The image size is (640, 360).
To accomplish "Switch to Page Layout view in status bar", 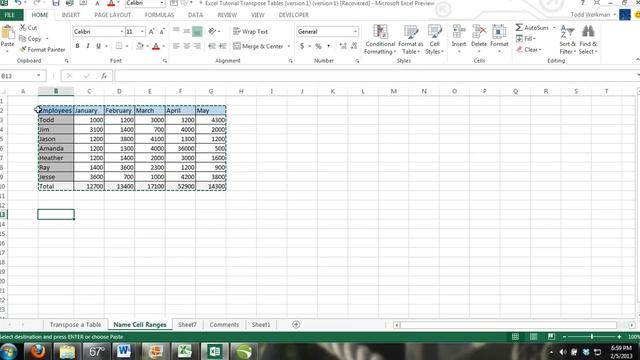I will tap(533, 337).
